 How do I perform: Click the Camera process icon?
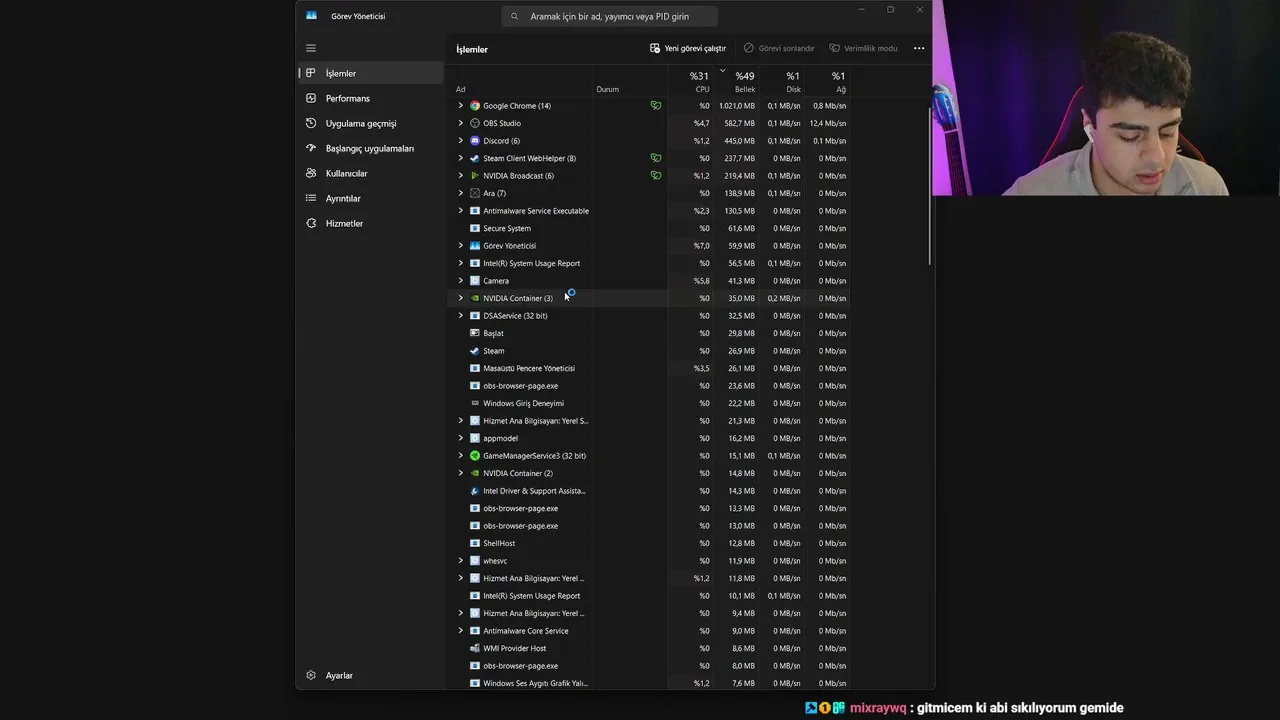tap(475, 281)
